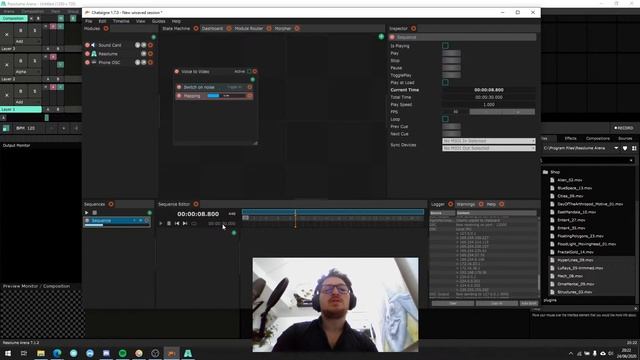This screenshot has width=640, height=360.
Task: Open the Timeline menu
Action: pos(121,21)
